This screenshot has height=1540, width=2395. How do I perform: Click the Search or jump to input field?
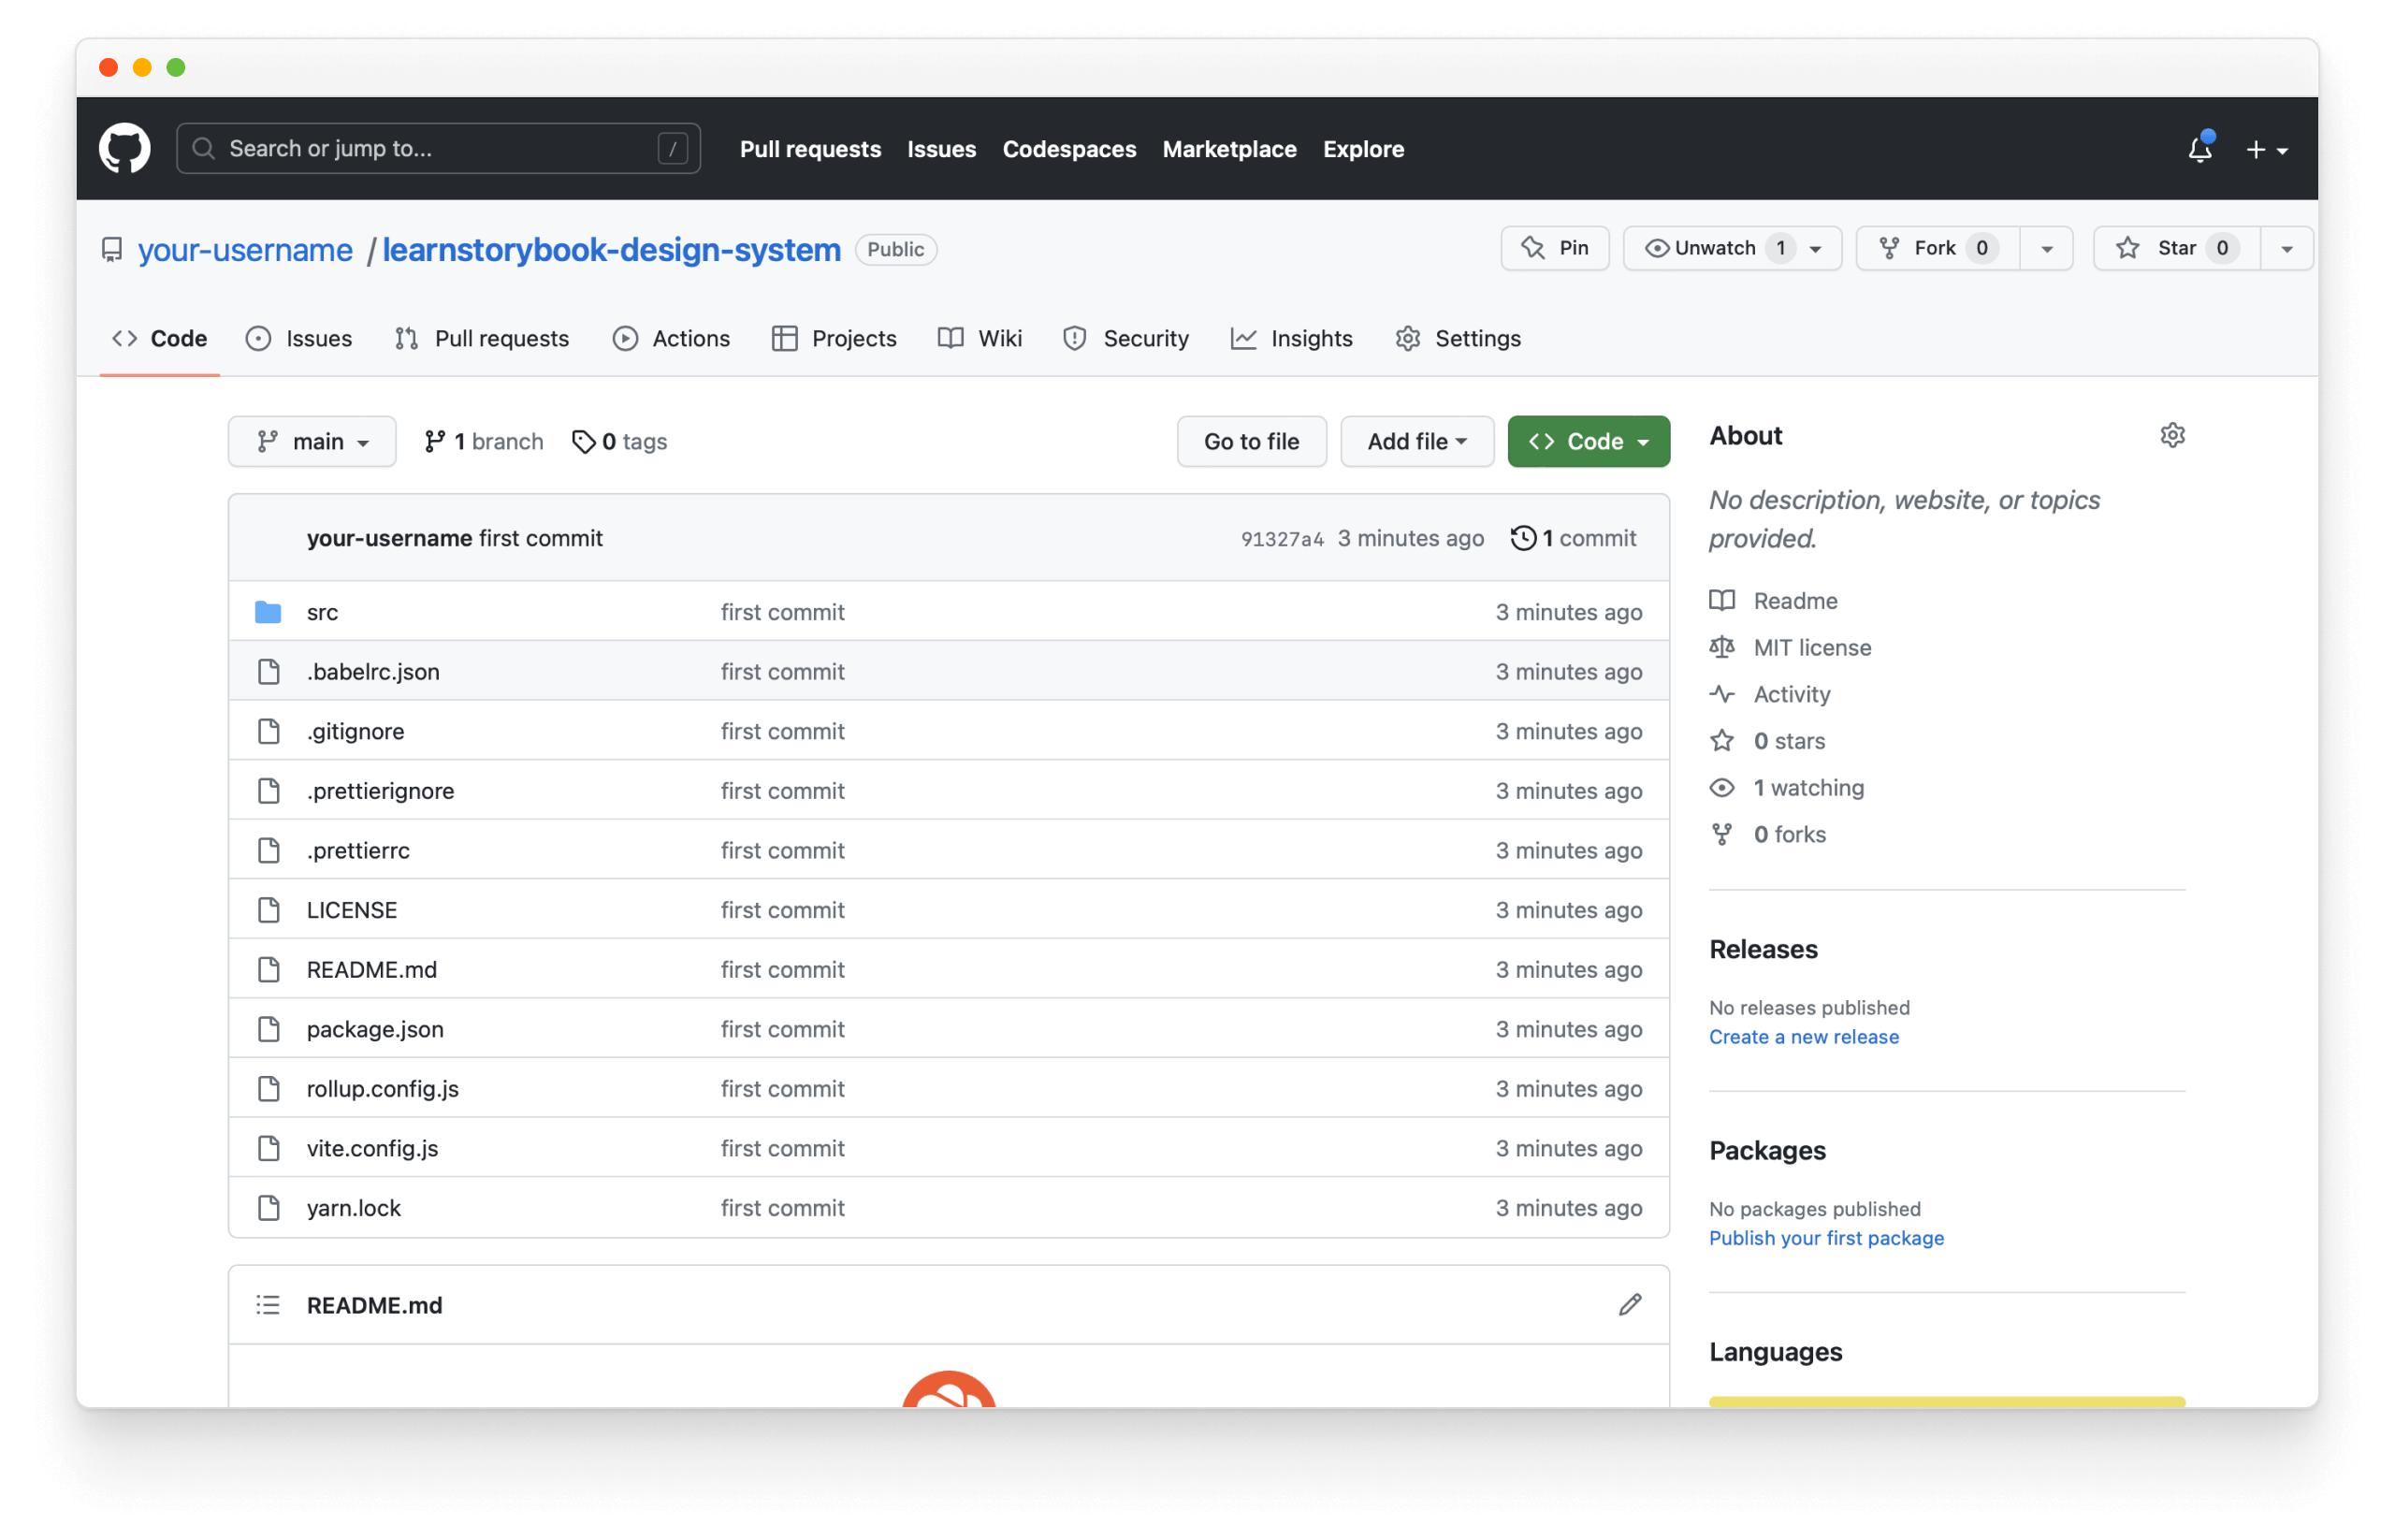point(436,147)
